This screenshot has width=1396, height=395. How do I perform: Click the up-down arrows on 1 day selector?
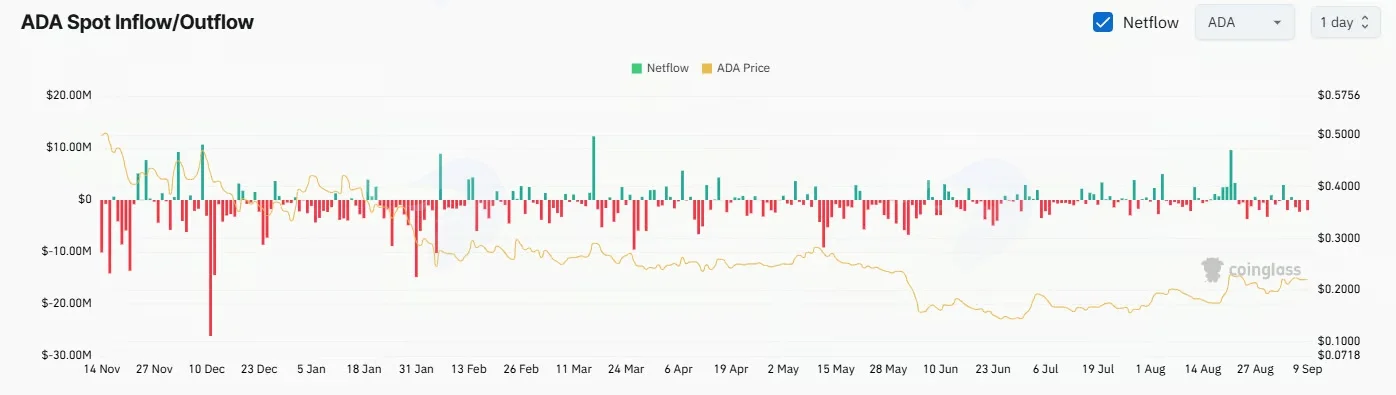[1366, 23]
